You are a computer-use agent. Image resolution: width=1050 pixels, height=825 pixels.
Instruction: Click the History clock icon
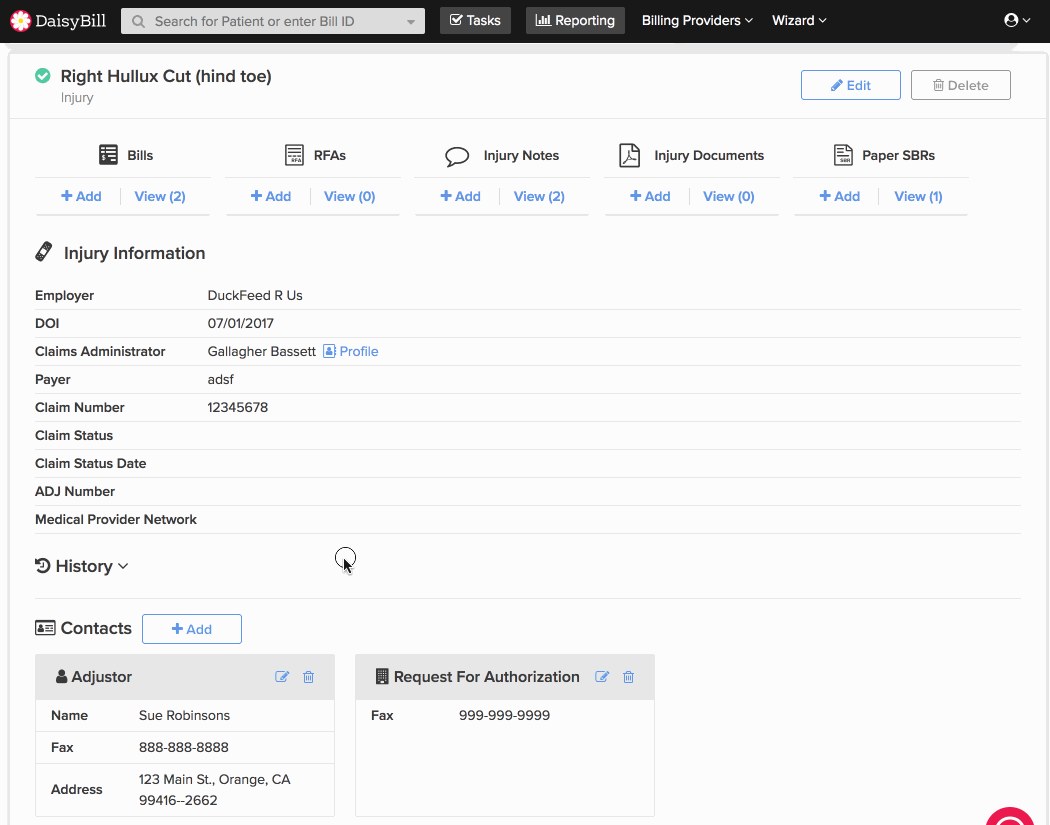[43, 566]
